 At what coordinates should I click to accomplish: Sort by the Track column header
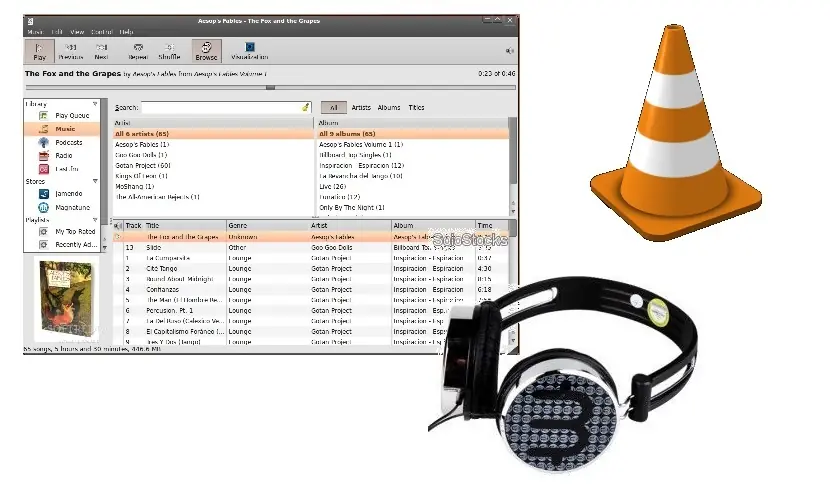(133, 225)
